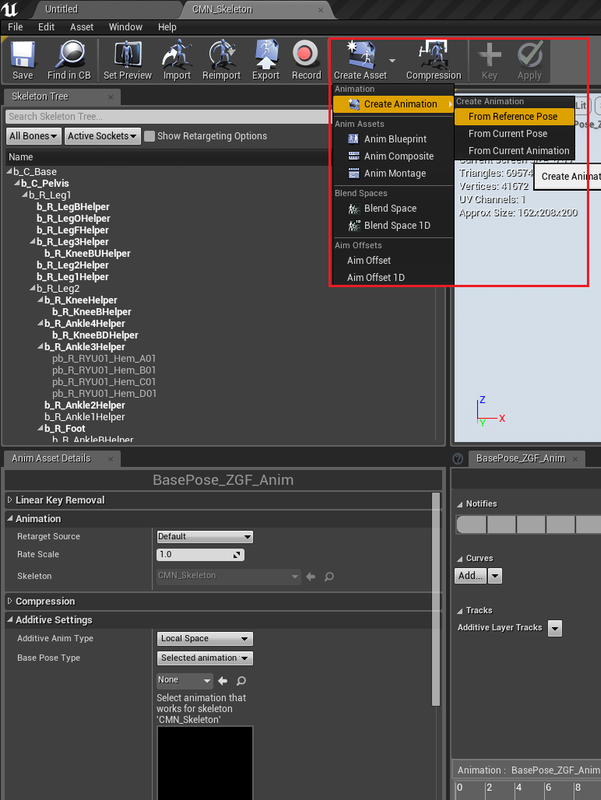Use selected asset arrow beside None
The image size is (601, 800).
222,681
